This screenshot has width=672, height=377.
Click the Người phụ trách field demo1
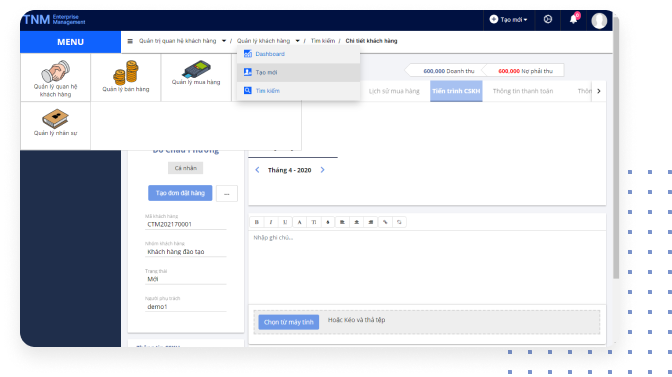tap(186, 306)
